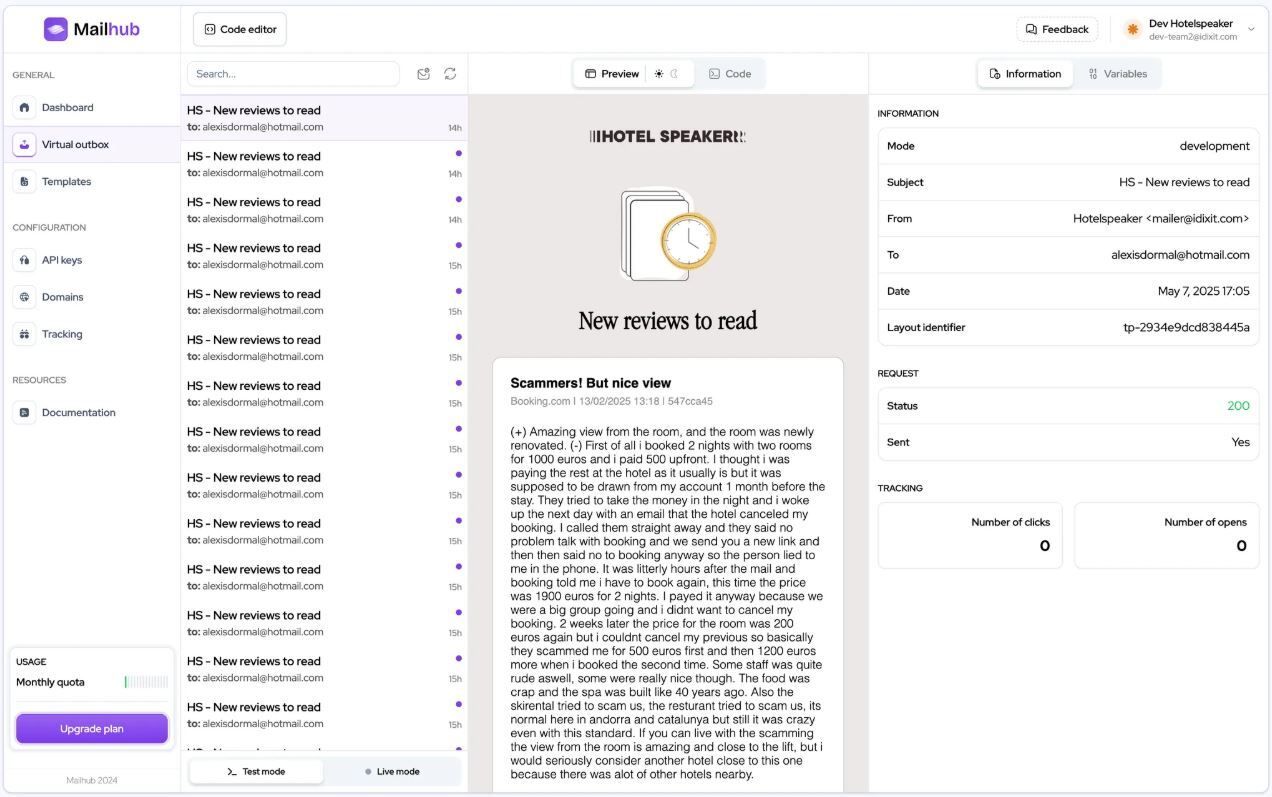Switch to the Code tab
1272x797 pixels.
pyautogui.click(x=730, y=74)
